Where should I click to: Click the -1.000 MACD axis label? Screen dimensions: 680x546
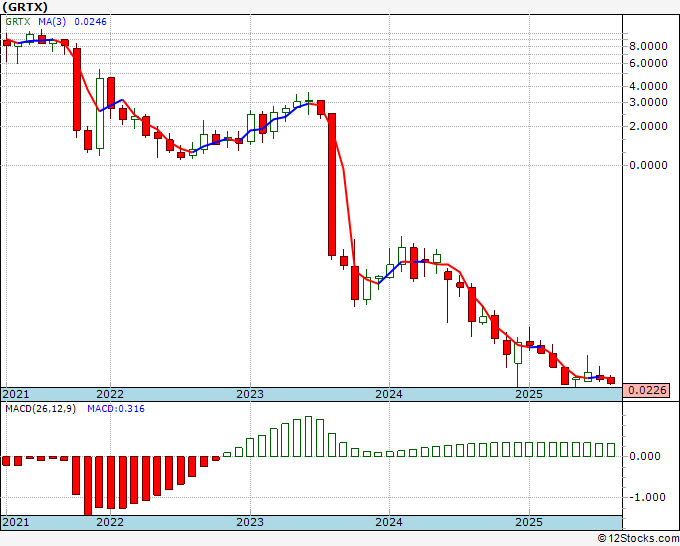coord(646,497)
